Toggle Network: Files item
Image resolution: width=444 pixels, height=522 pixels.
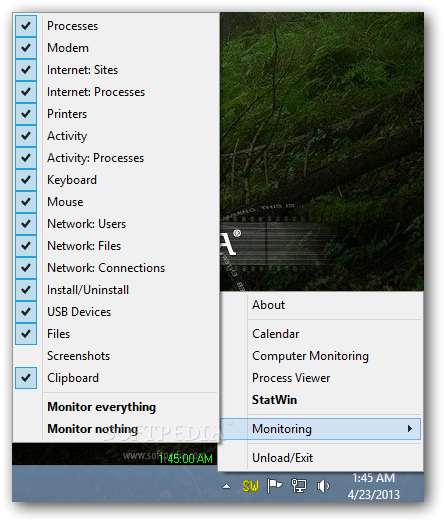coord(115,246)
